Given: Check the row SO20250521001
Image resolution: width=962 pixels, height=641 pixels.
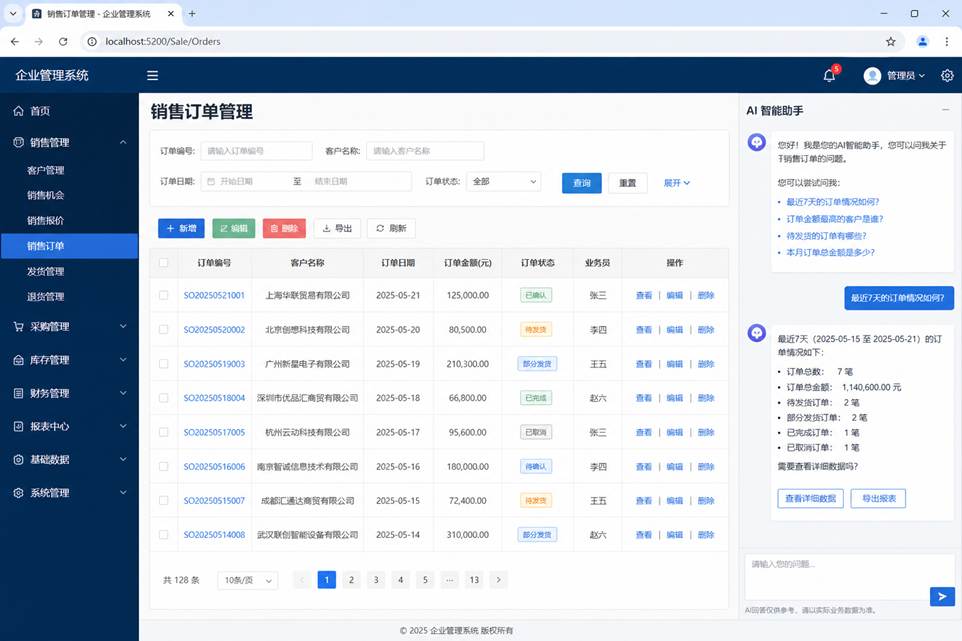Looking at the screenshot, I should click(163, 295).
